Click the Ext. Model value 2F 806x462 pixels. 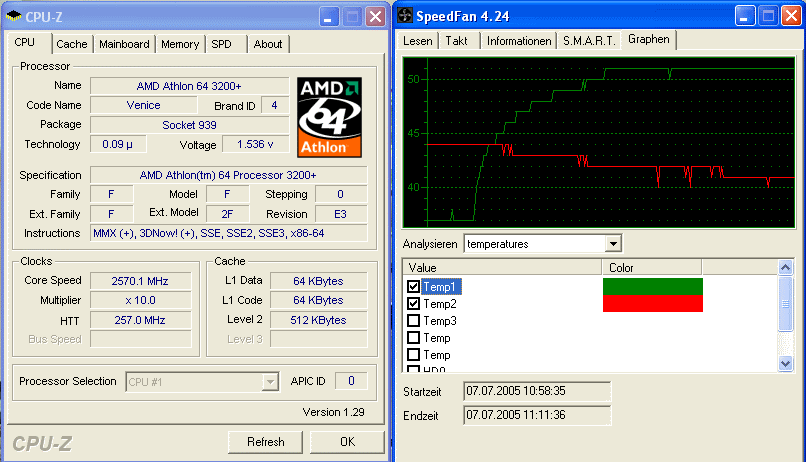coord(227,214)
